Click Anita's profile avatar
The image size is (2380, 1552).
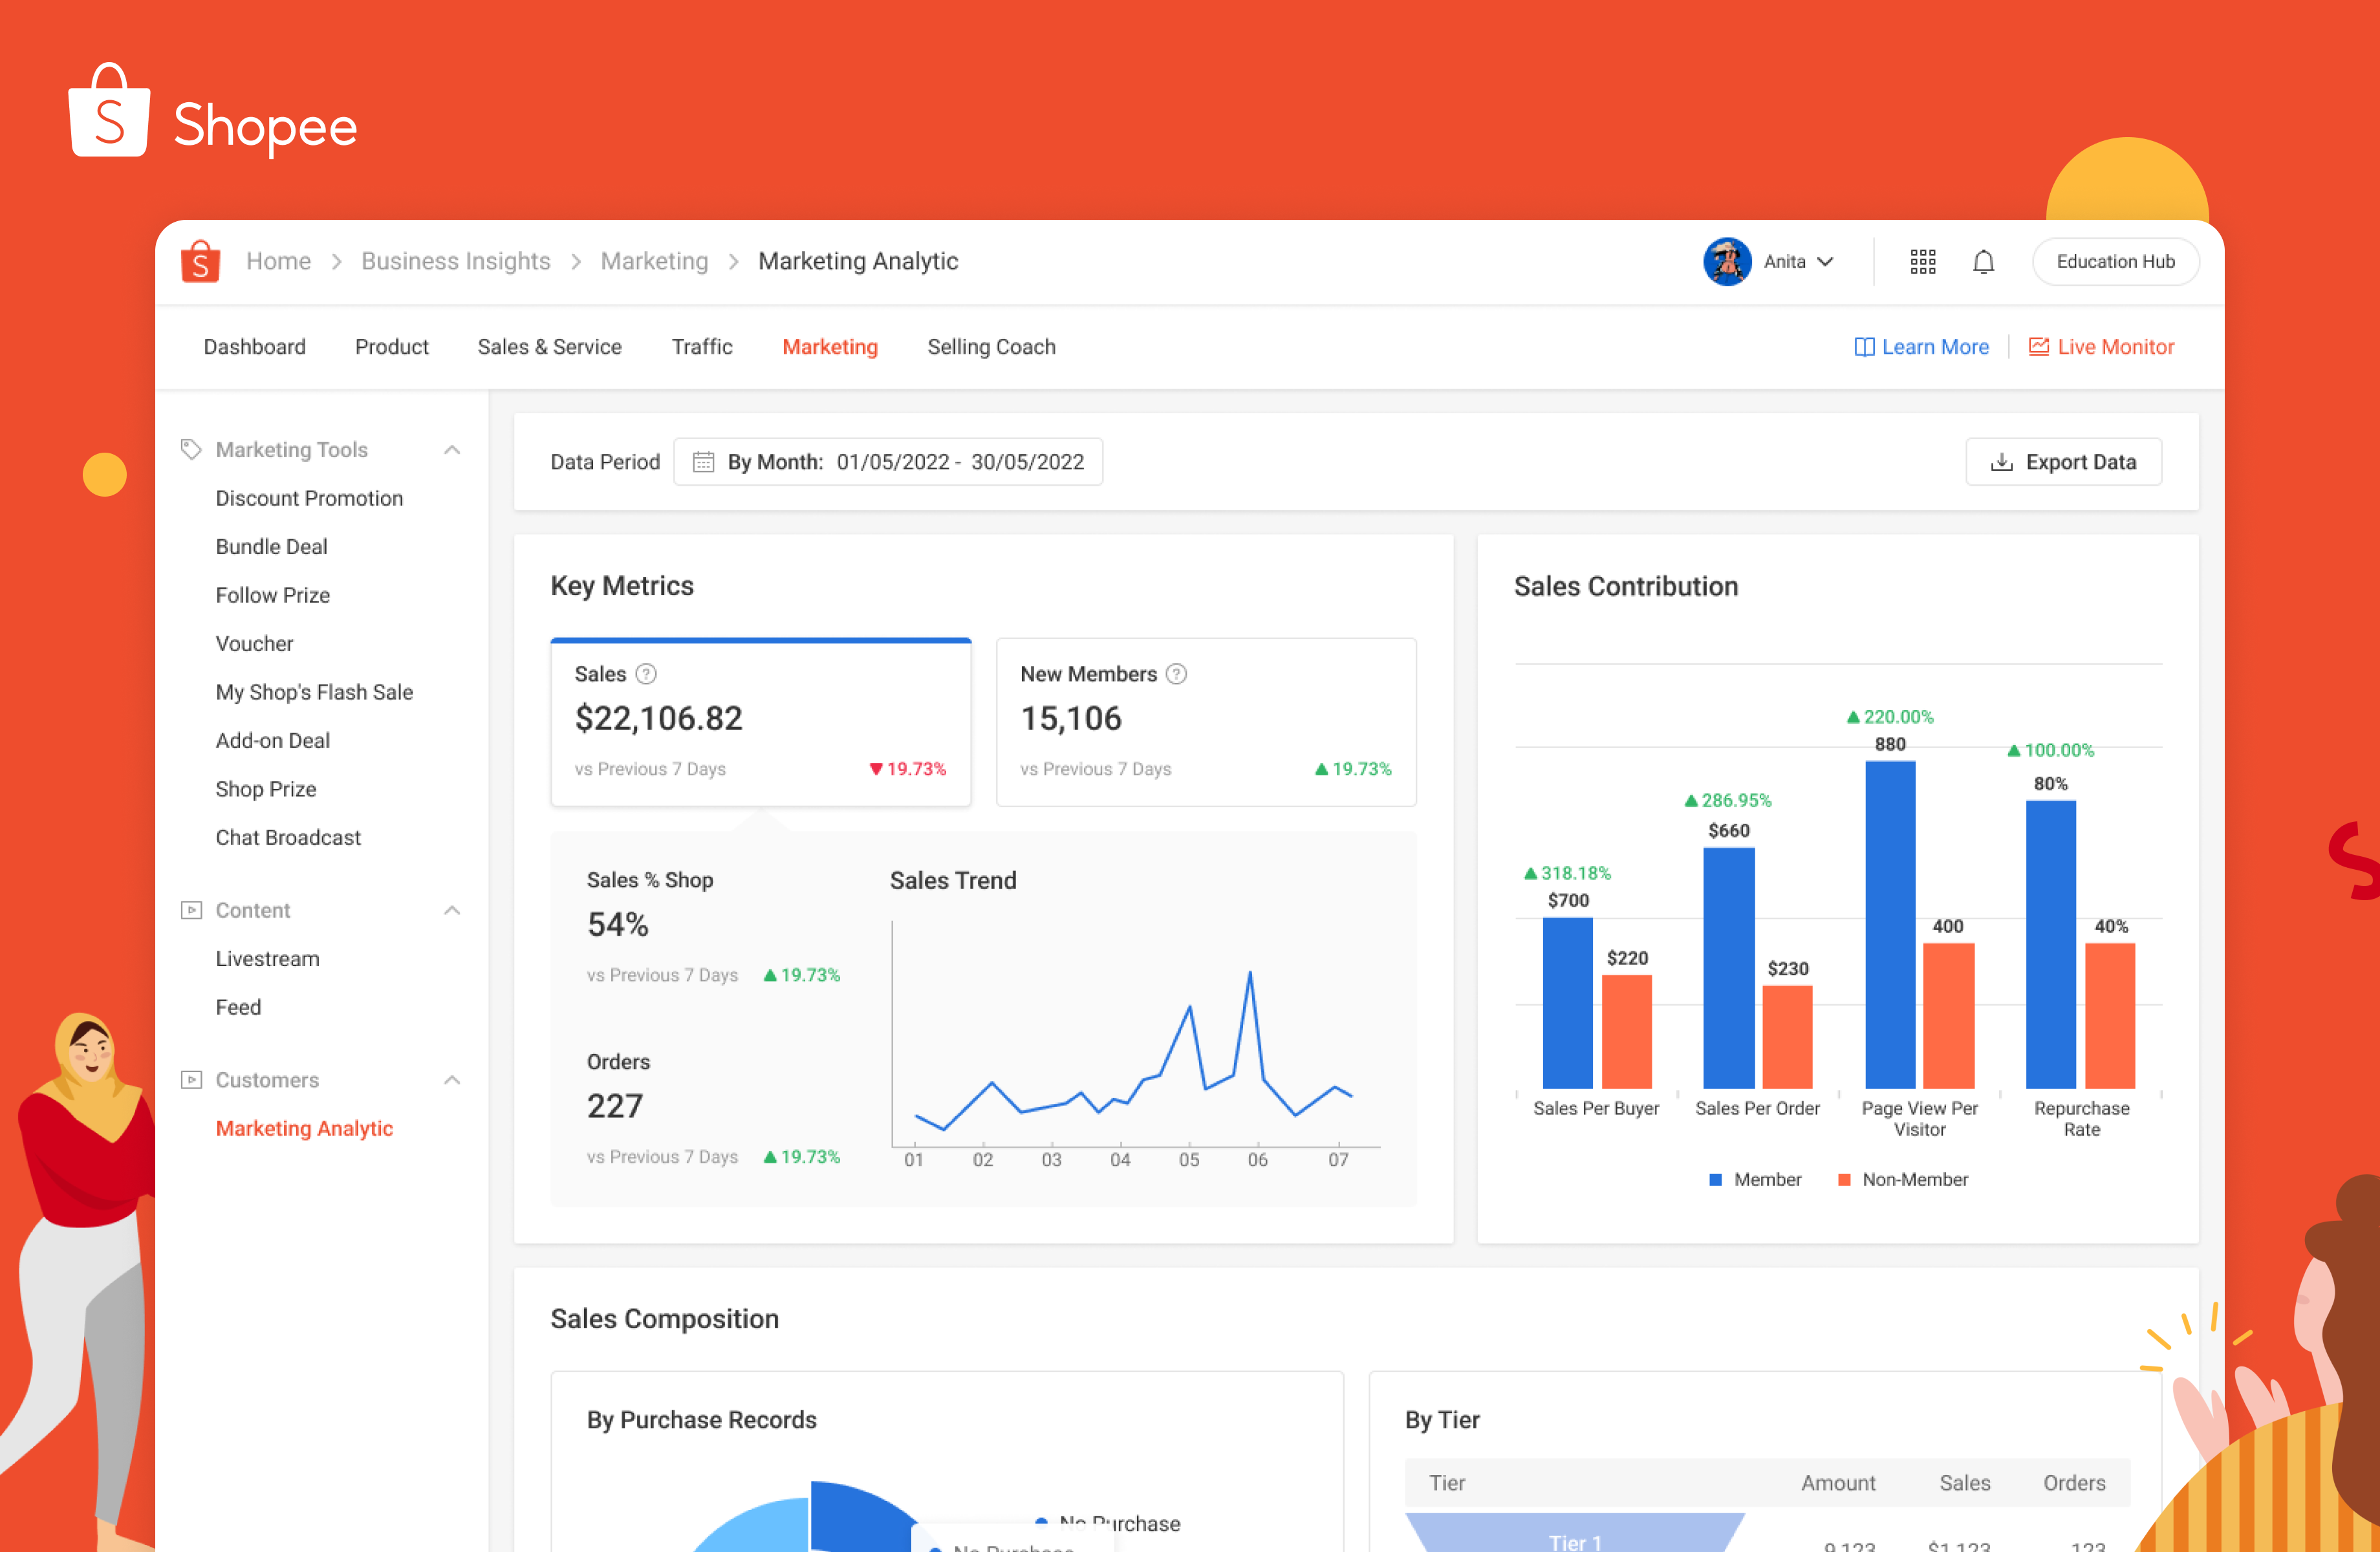click(1727, 262)
